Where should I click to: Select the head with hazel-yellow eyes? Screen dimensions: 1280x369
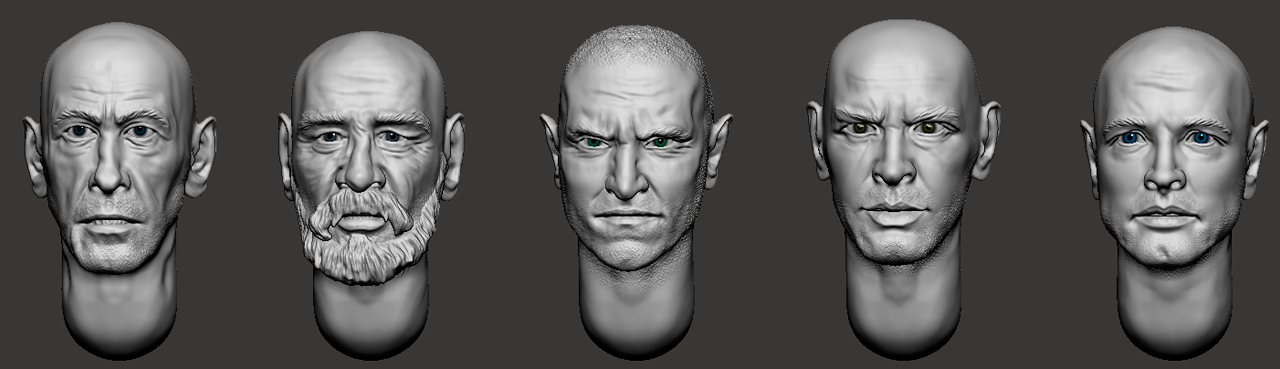pos(903,190)
